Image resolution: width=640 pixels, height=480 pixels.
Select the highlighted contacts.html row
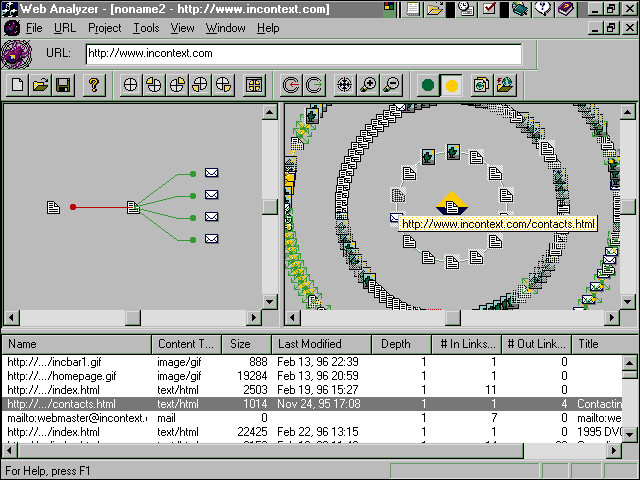point(312,404)
